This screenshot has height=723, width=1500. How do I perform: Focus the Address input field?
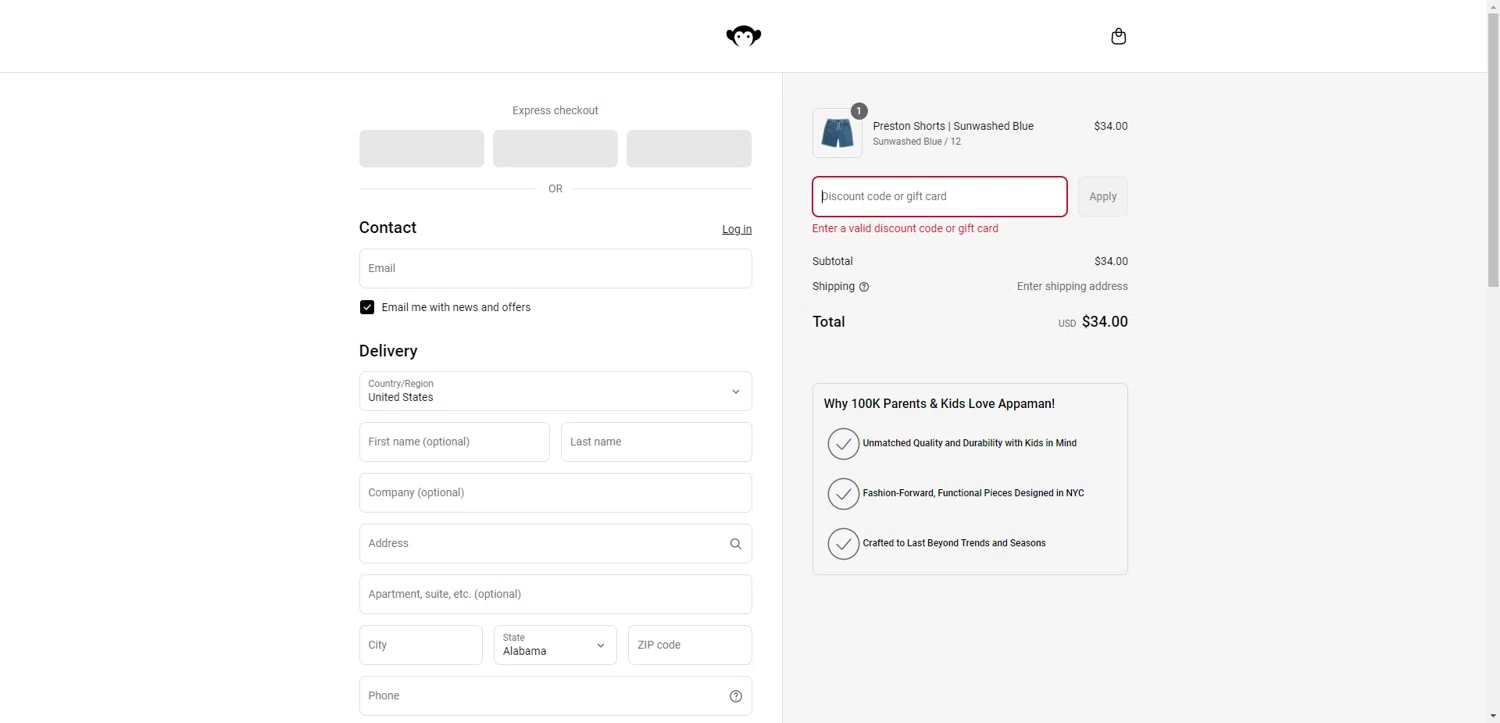click(555, 544)
